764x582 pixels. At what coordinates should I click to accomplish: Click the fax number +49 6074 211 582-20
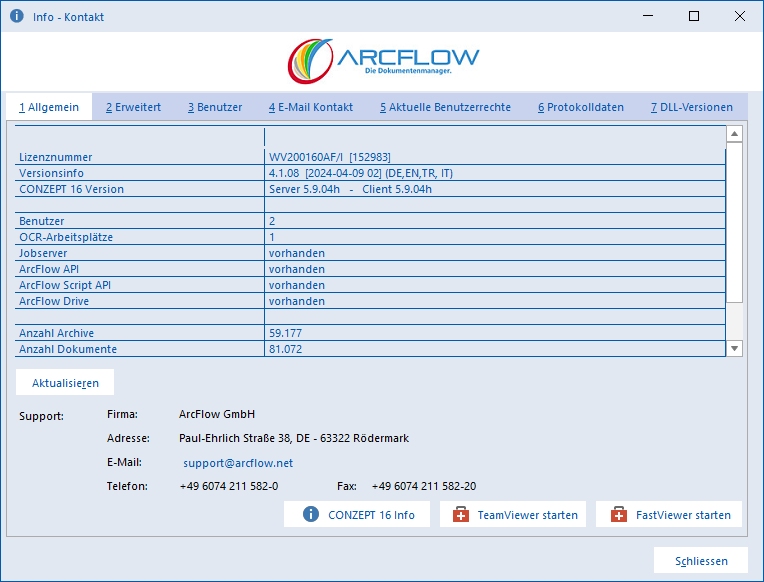coord(424,486)
